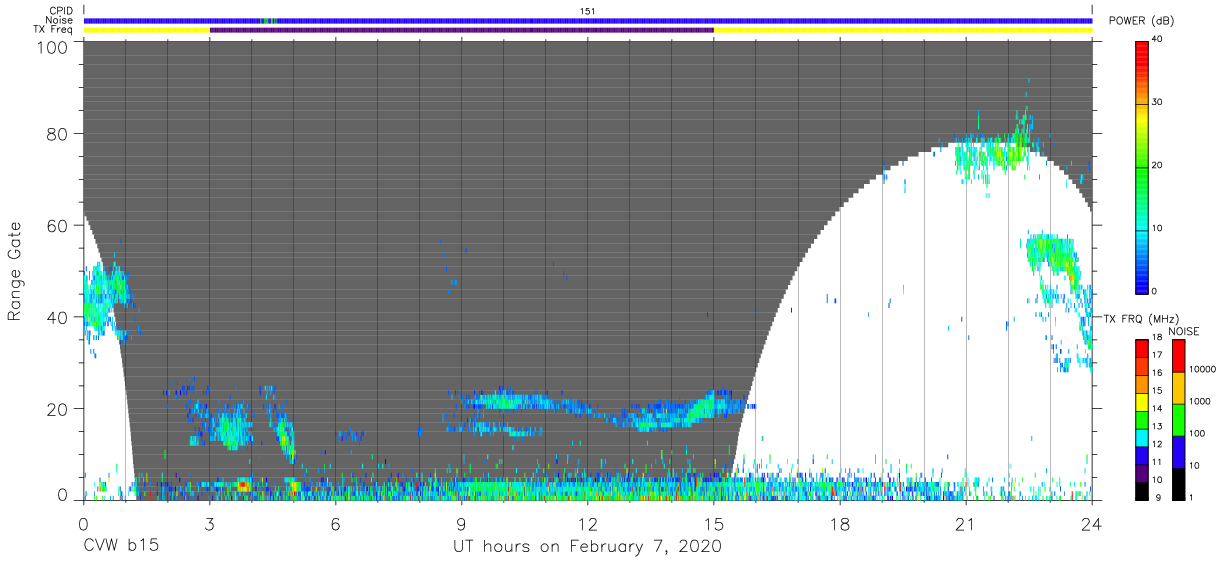Pick the green swatch in NOISE legend

point(1178,419)
